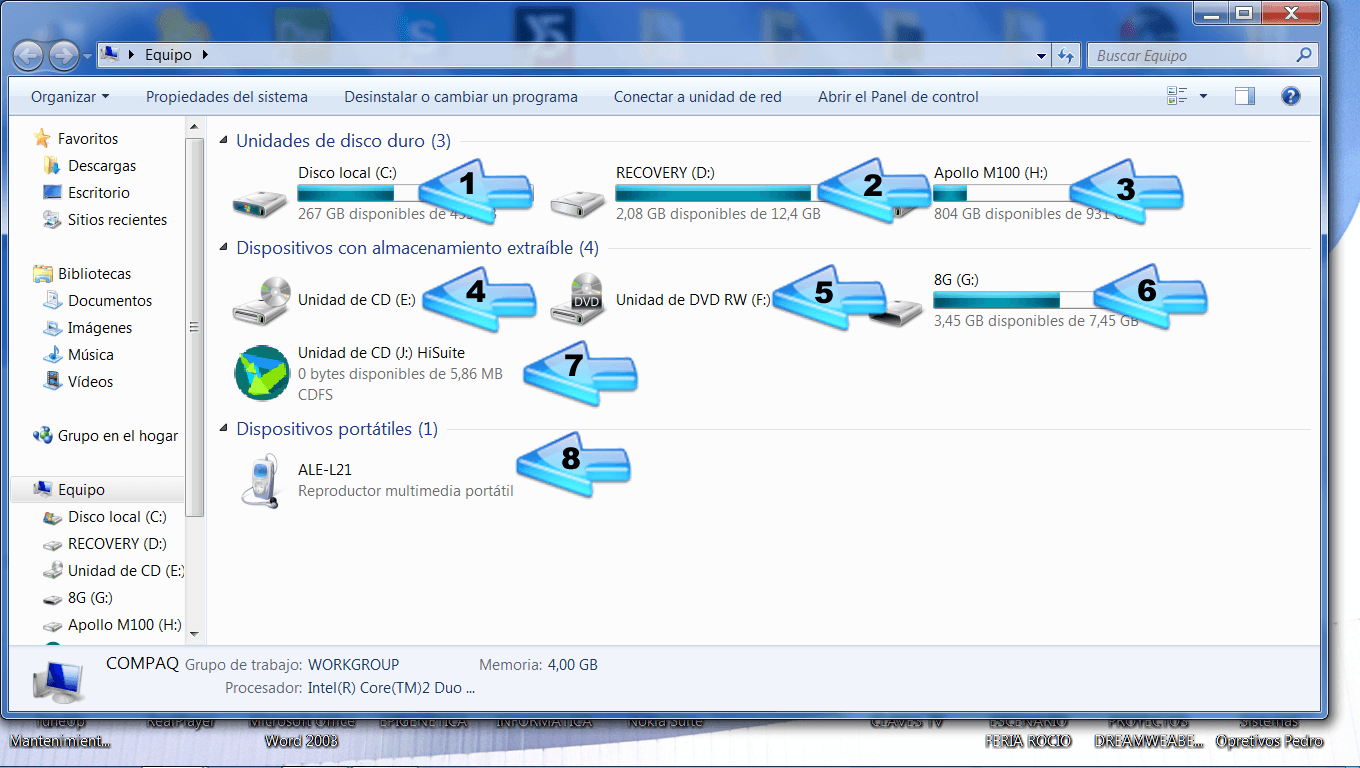This screenshot has height=768, width=1360.
Task: Click the WORKGROUP workgroup value
Action: (353, 664)
